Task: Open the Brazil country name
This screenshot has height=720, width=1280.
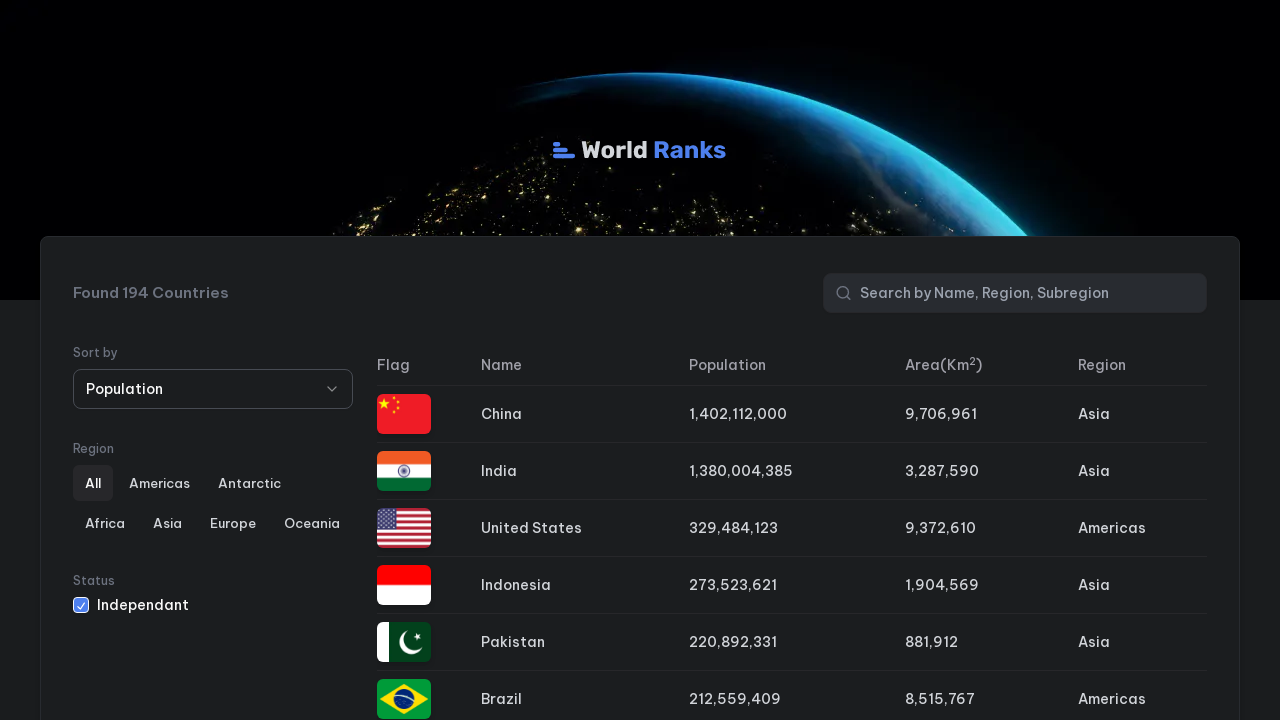Action: (501, 699)
